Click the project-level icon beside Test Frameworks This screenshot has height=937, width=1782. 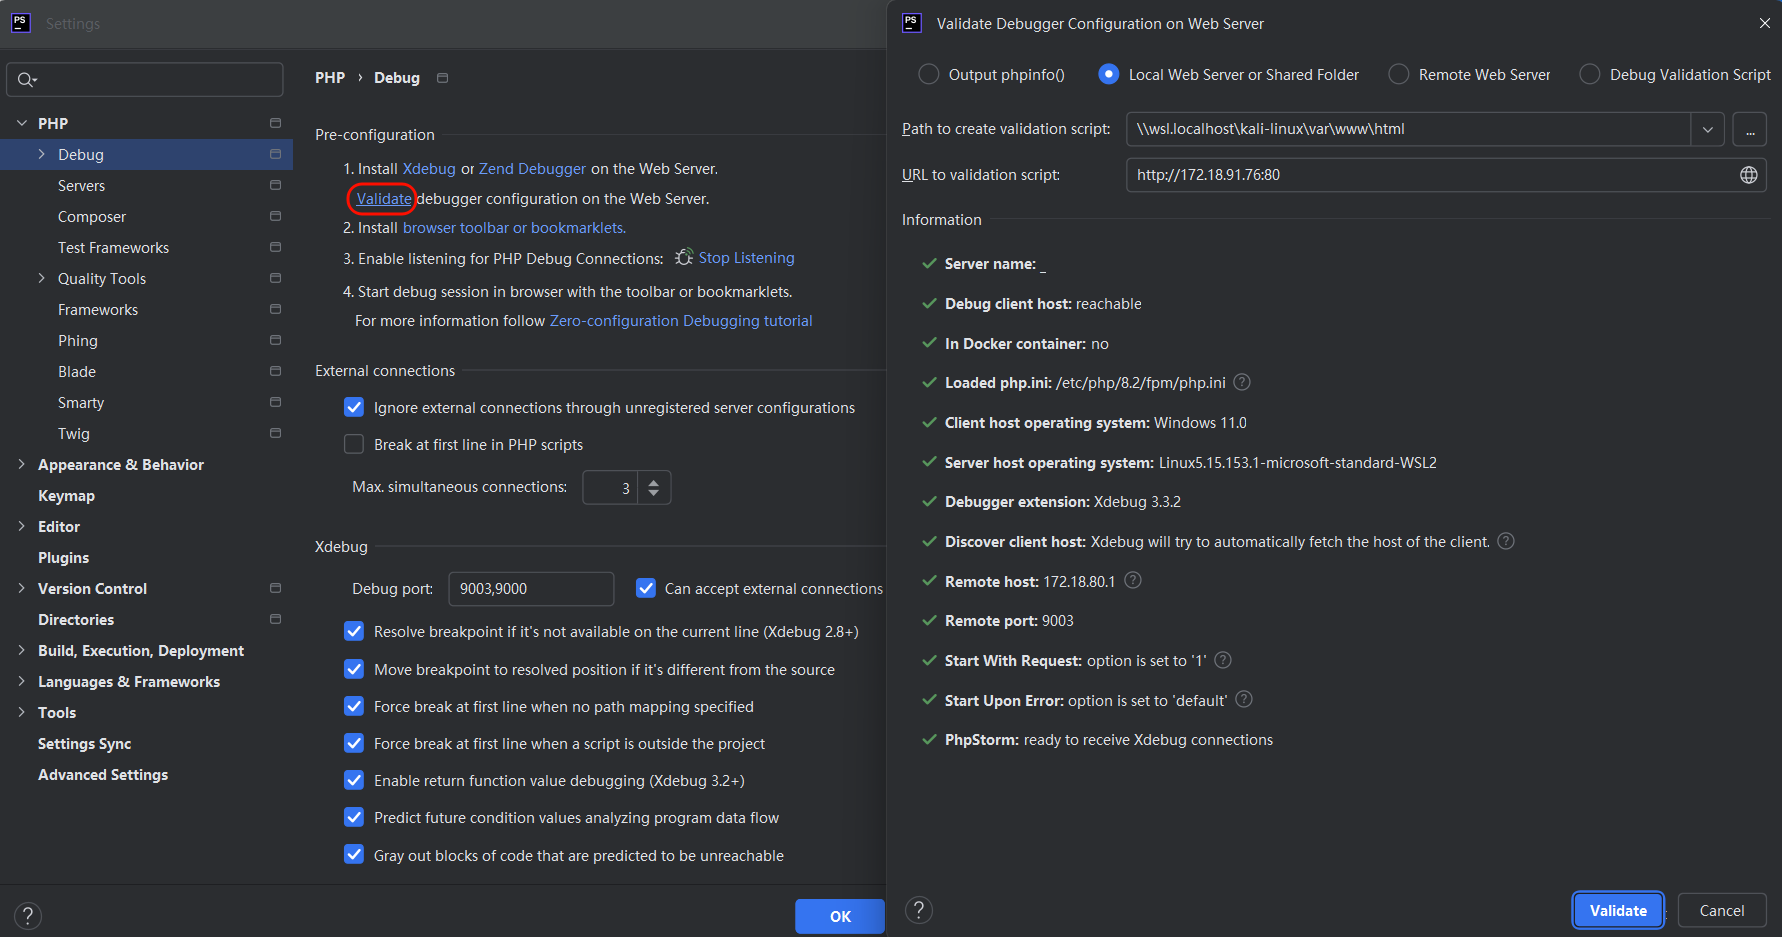(275, 247)
